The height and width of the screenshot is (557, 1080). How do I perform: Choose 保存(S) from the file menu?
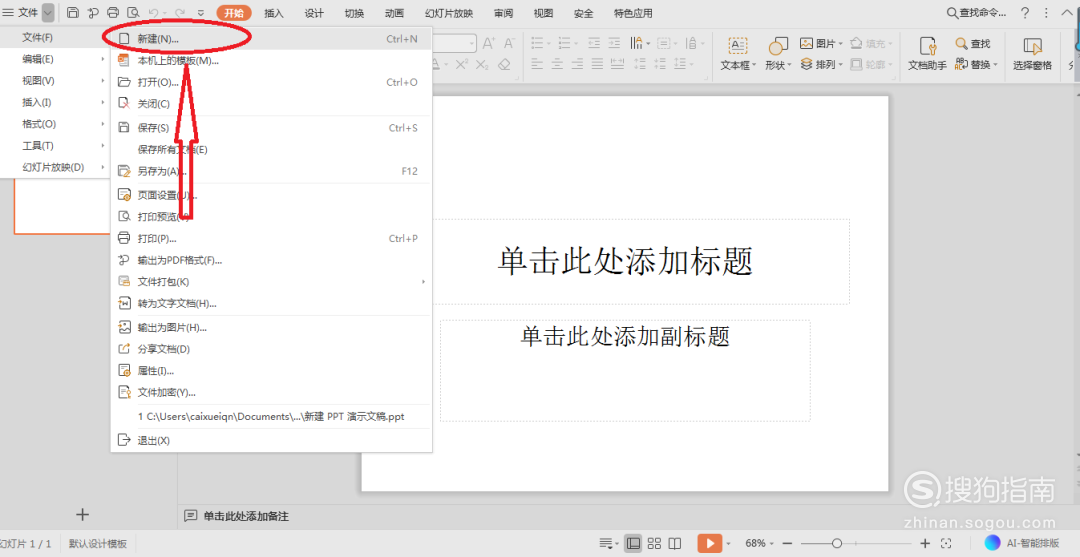point(271,128)
